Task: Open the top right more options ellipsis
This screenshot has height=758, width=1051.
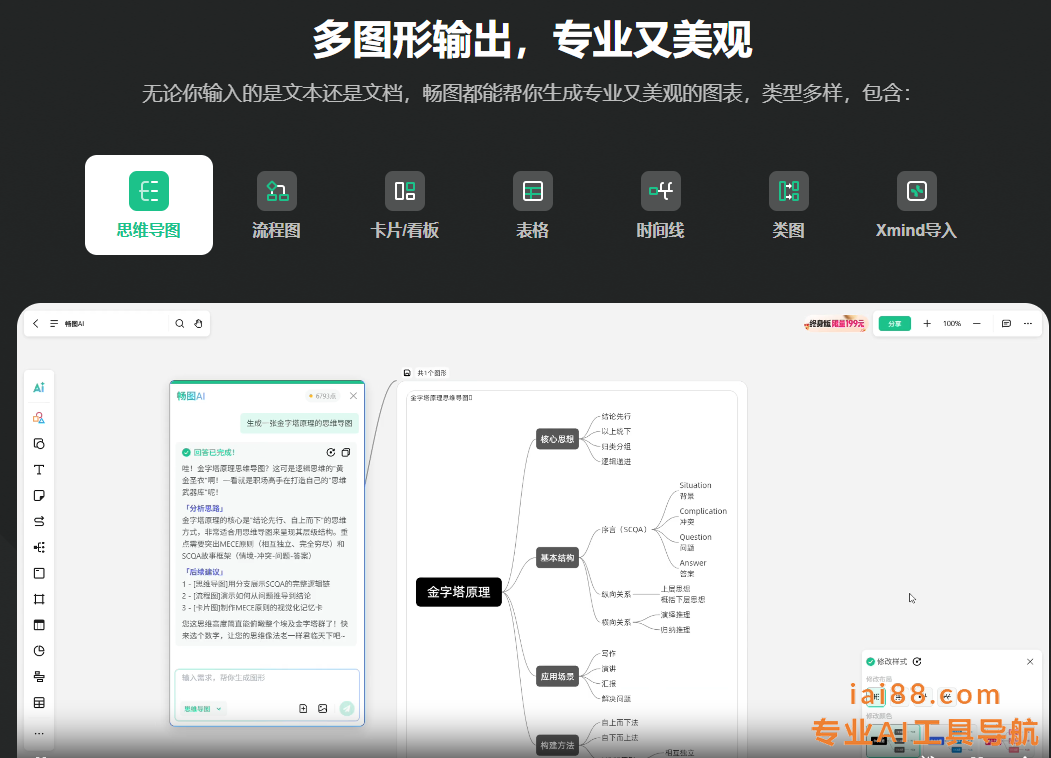Action: [x=1028, y=324]
